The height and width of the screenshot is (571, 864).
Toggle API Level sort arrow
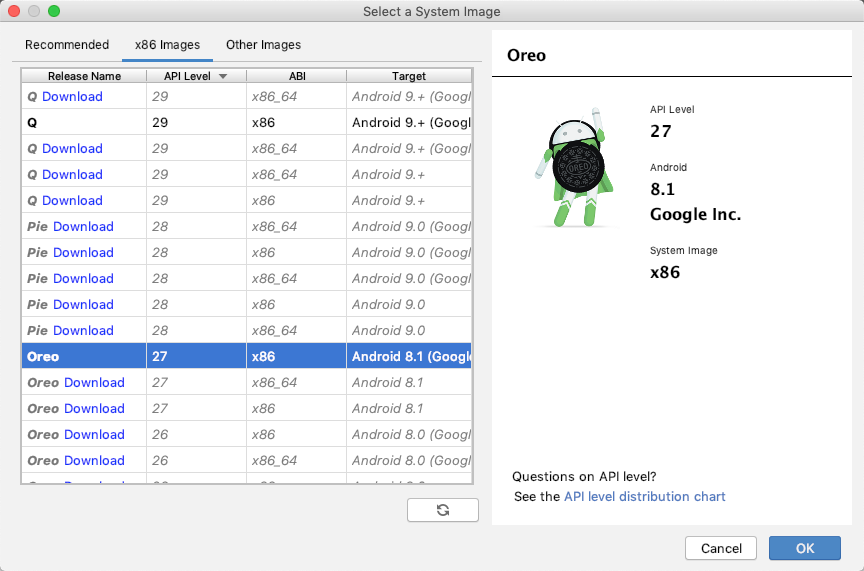pos(223,76)
